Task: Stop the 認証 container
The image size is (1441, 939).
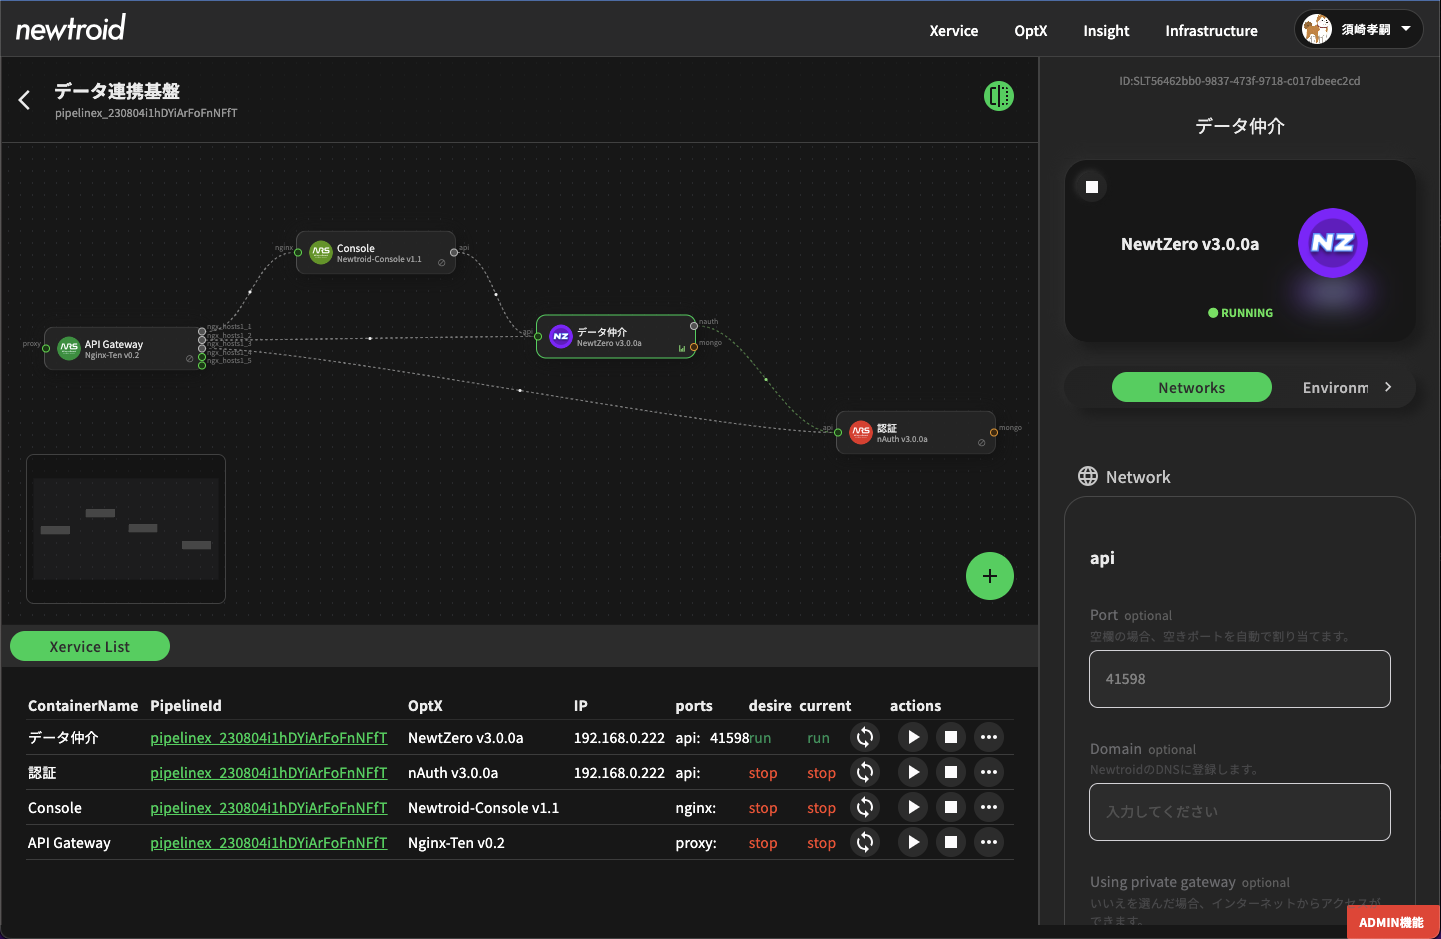Action: pyautogui.click(x=951, y=772)
